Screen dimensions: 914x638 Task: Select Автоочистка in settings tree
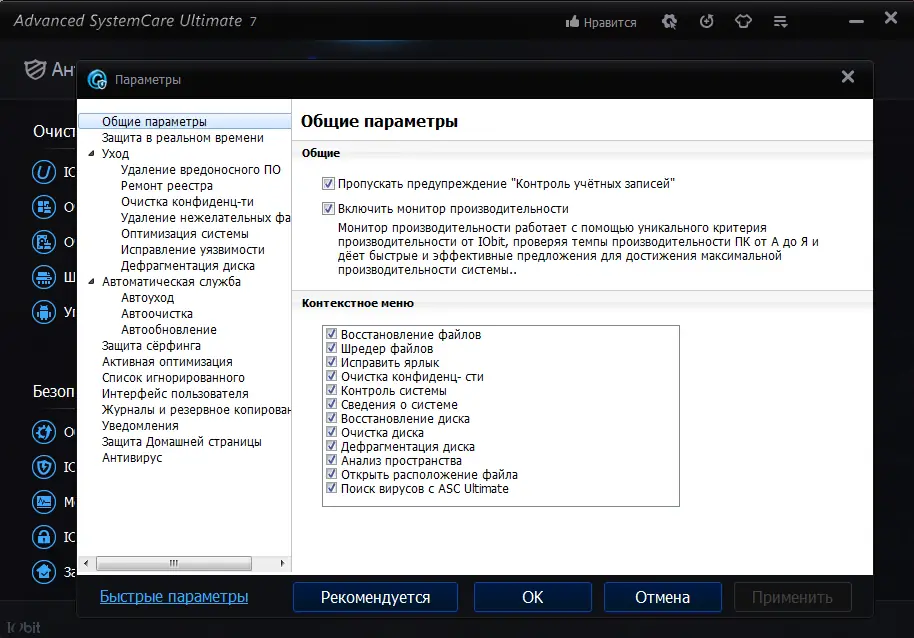(x=157, y=314)
